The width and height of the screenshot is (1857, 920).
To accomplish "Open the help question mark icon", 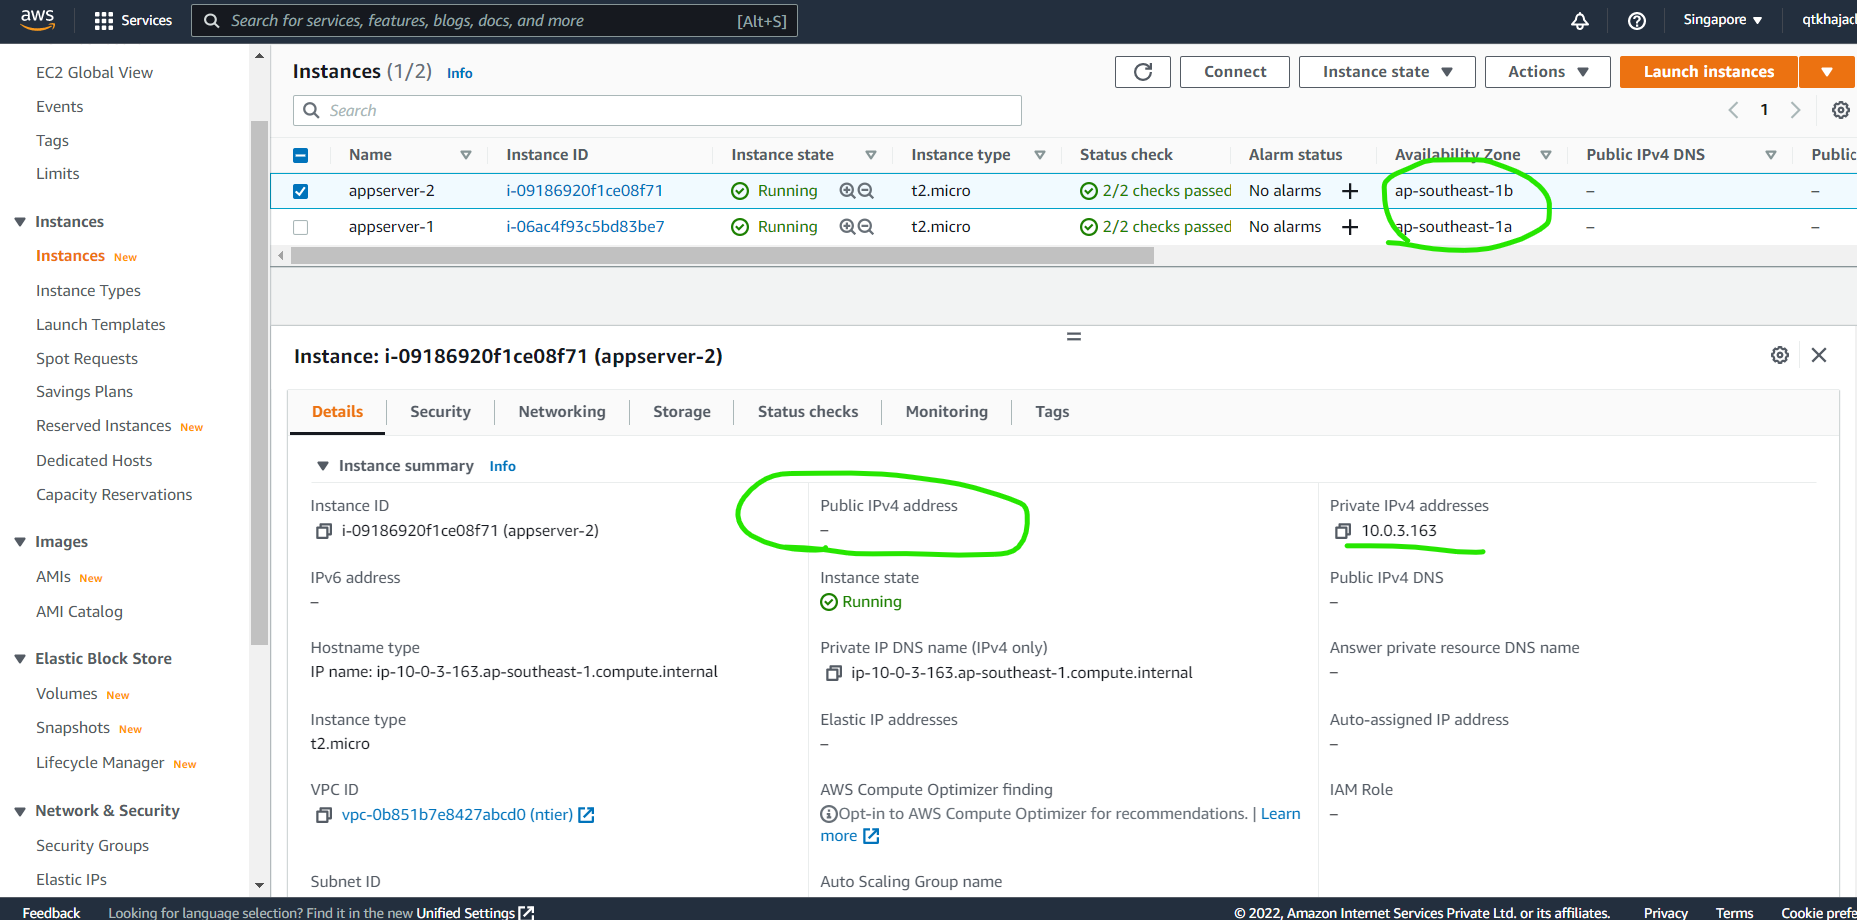I will click(x=1637, y=20).
